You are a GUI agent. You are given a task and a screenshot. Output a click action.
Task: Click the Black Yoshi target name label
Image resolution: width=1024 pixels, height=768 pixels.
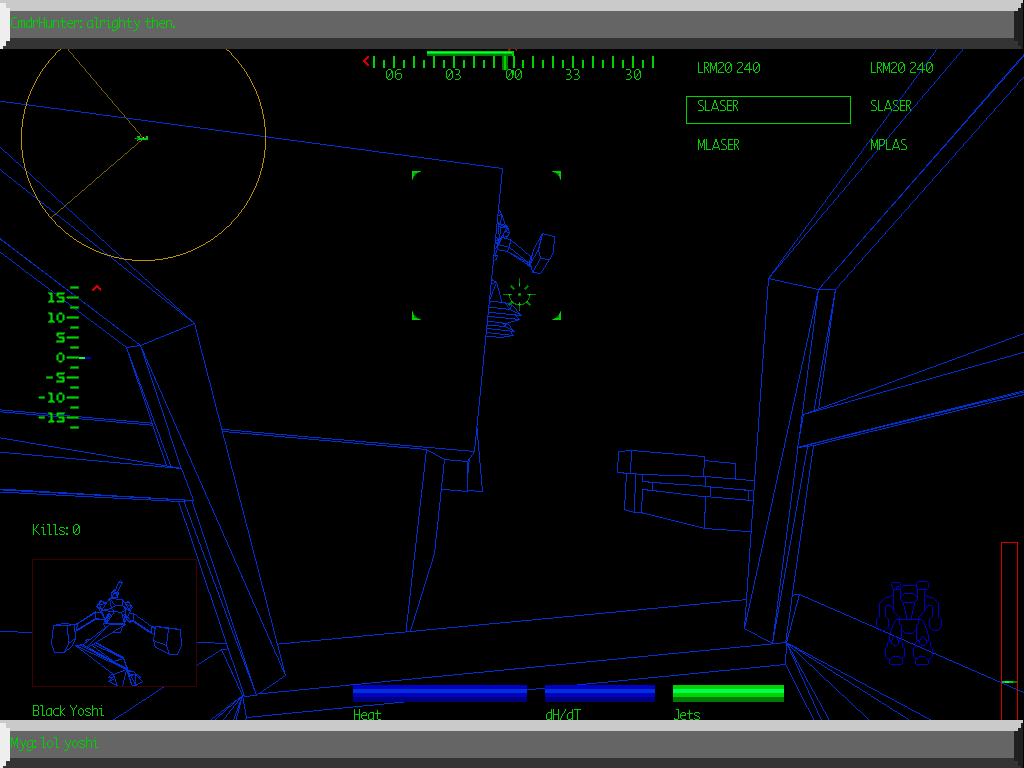click(x=68, y=711)
